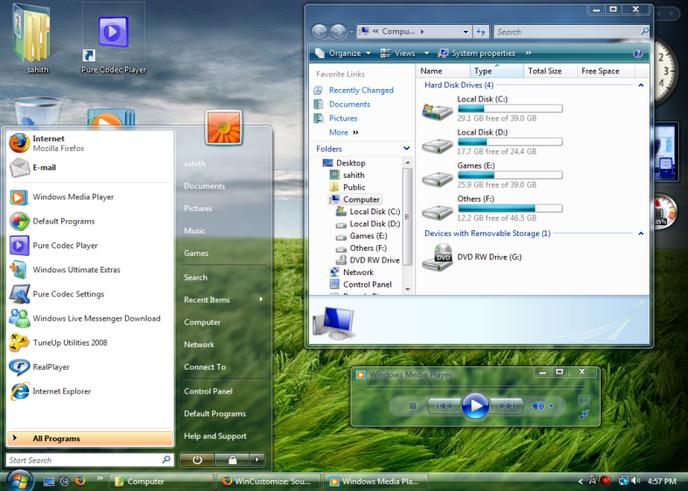Open Music from Start menu
688x491 pixels.
(194, 231)
